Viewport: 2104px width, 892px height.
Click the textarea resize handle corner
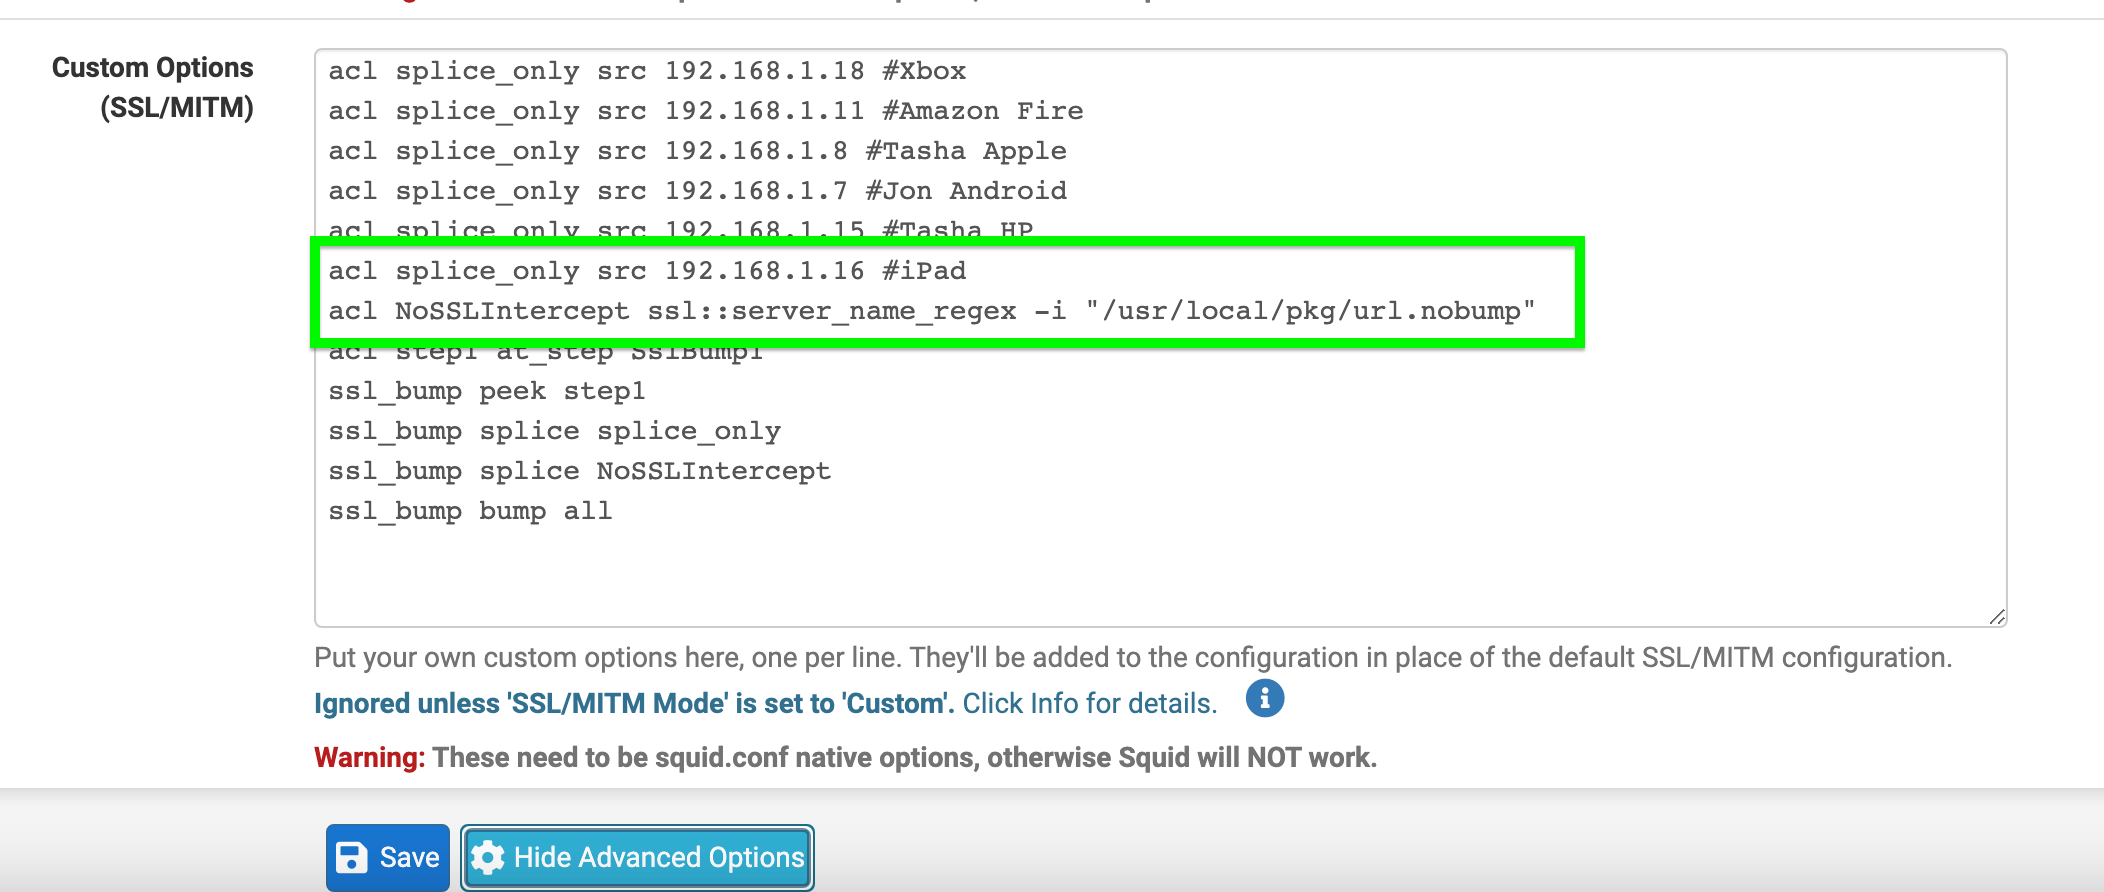pos(1996,617)
